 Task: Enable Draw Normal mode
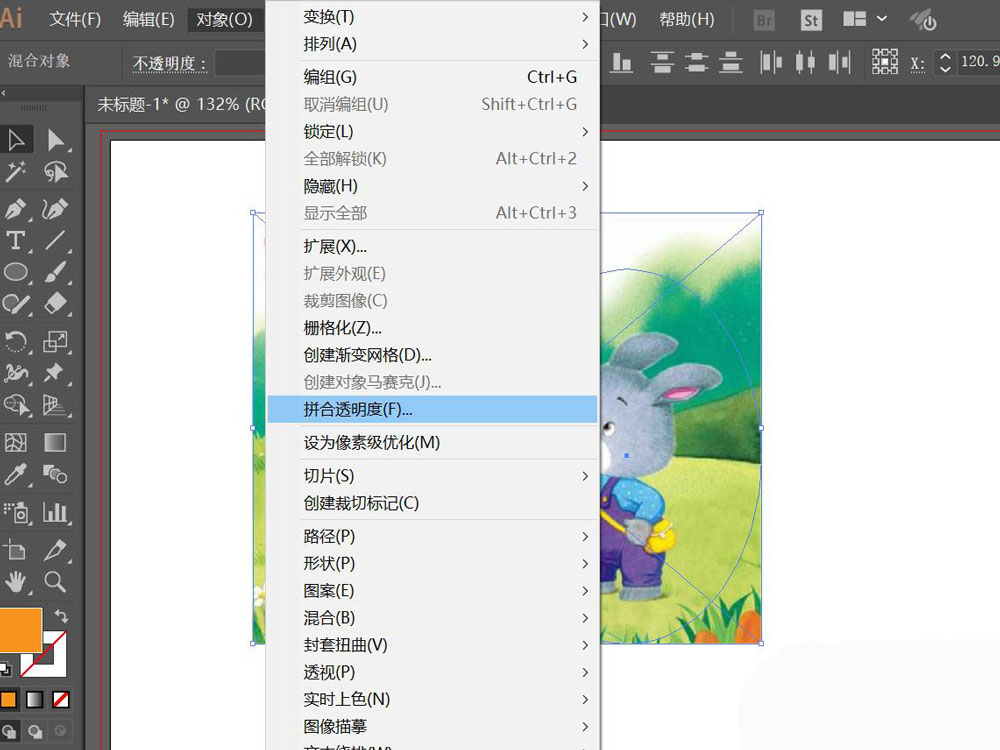8,731
